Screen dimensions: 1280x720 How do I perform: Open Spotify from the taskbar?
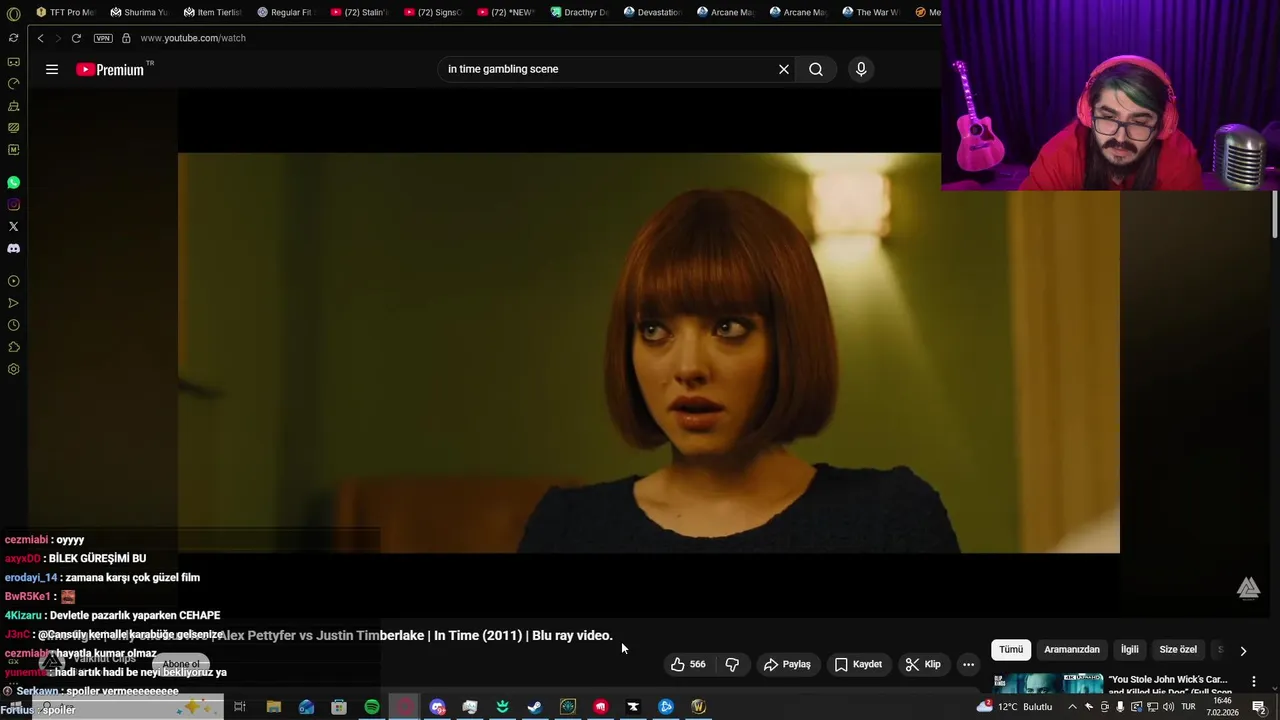coord(372,707)
